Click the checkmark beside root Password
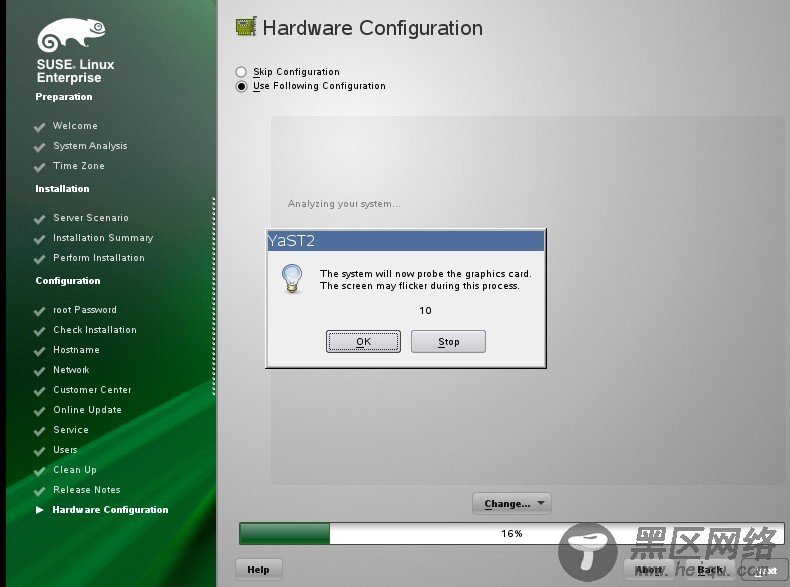The height and width of the screenshot is (587, 790). point(39,311)
